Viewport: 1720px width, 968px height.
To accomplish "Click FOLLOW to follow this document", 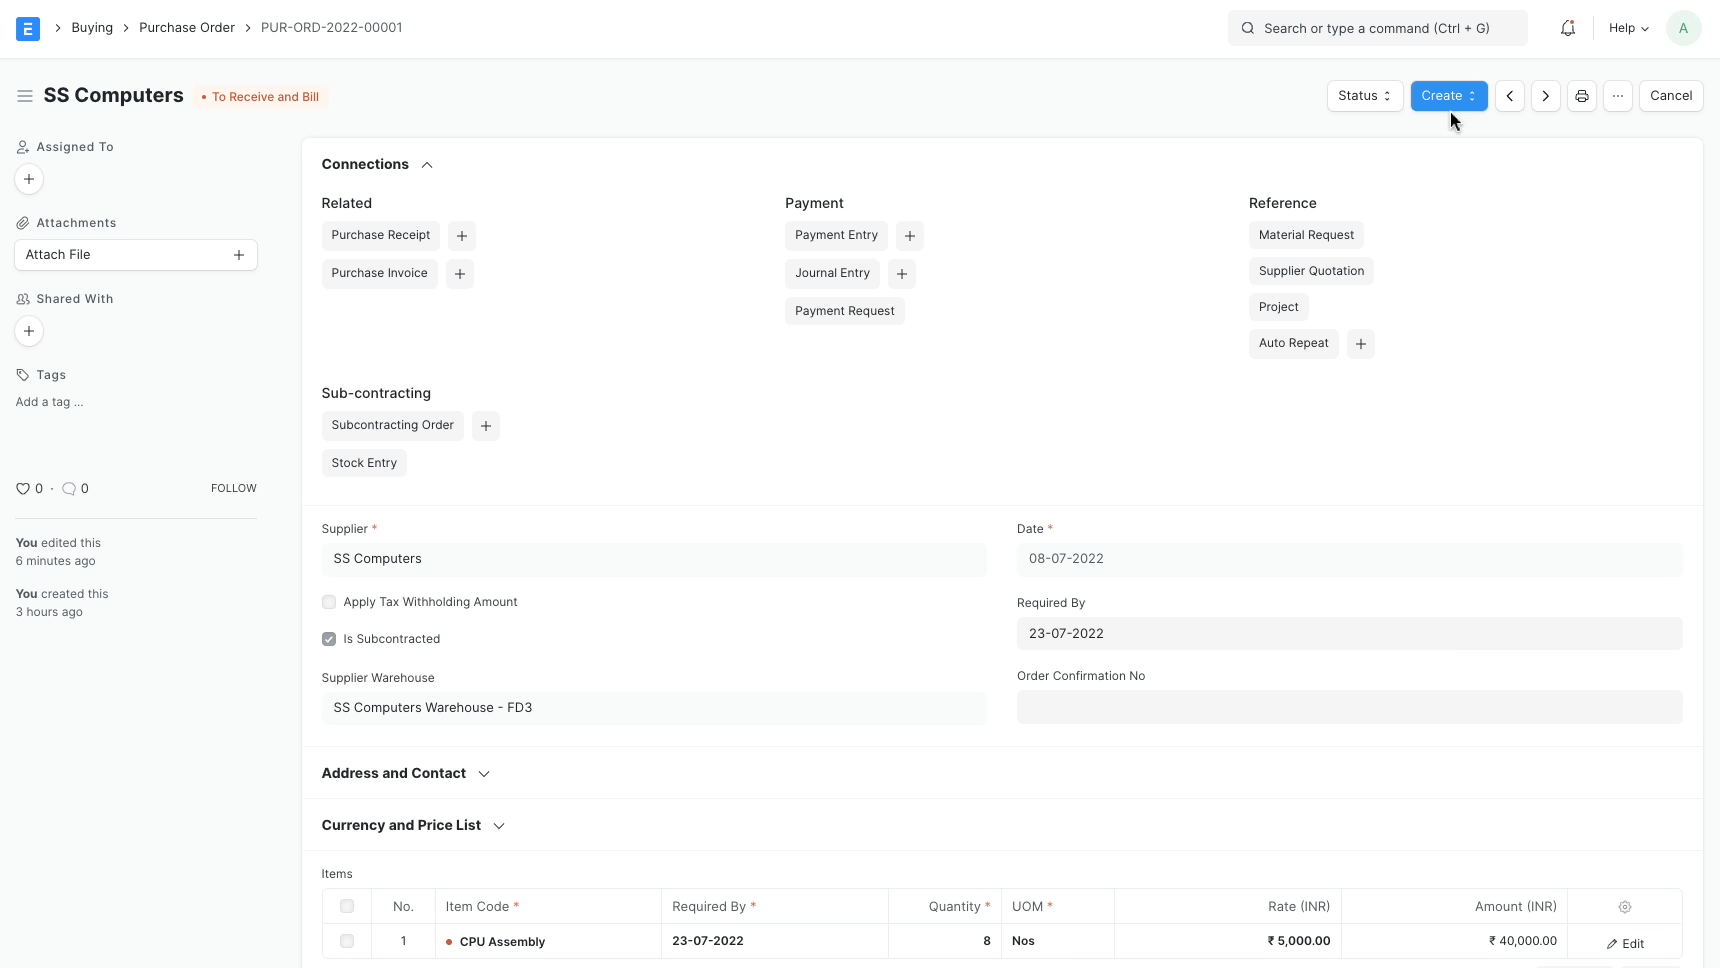I will [234, 488].
